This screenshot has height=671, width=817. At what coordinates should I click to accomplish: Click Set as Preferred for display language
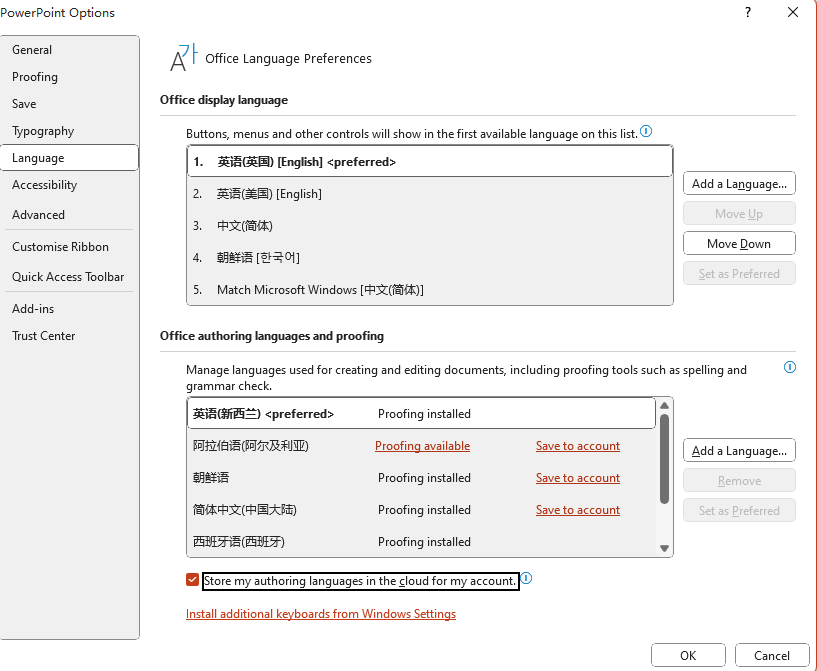(x=739, y=274)
